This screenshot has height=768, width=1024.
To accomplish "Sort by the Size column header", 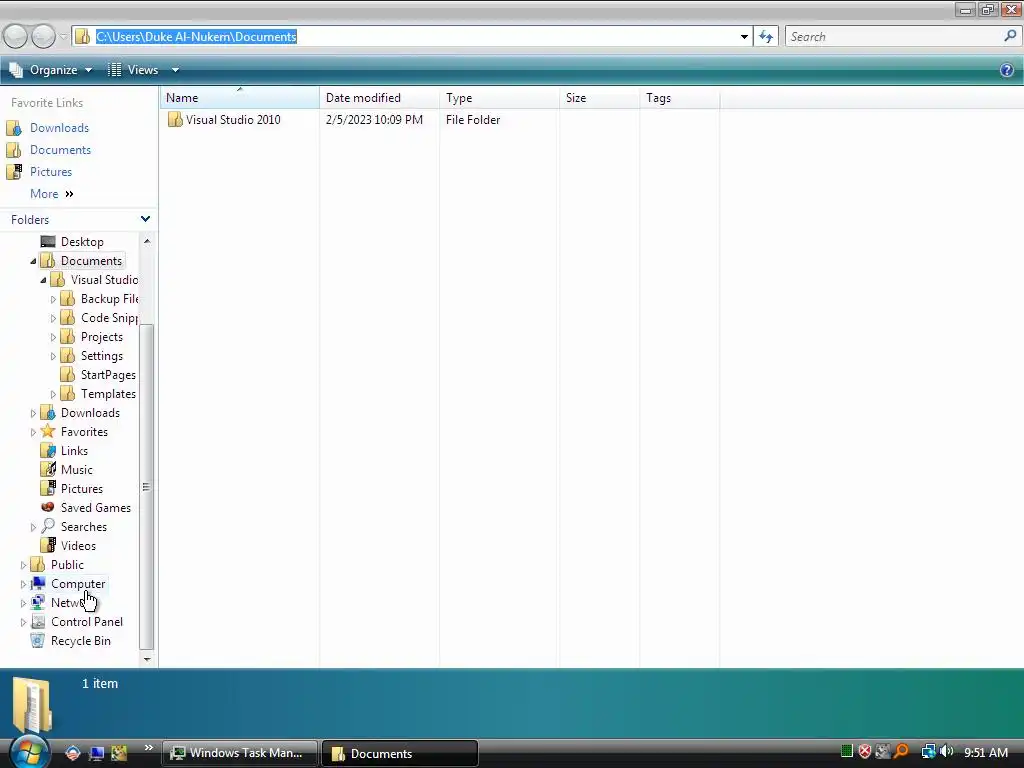I will [599, 98].
